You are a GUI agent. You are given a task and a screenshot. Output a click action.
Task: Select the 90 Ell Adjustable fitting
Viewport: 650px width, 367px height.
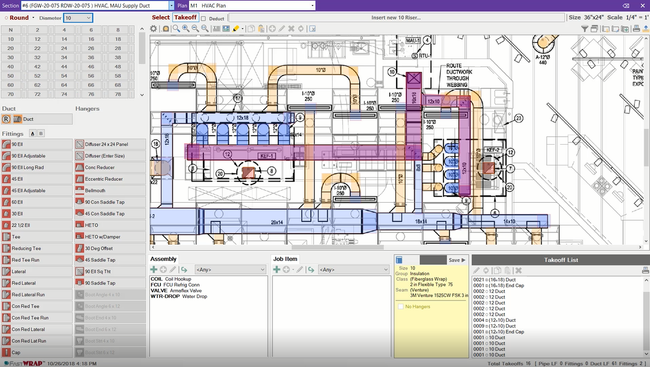click(36, 156)
